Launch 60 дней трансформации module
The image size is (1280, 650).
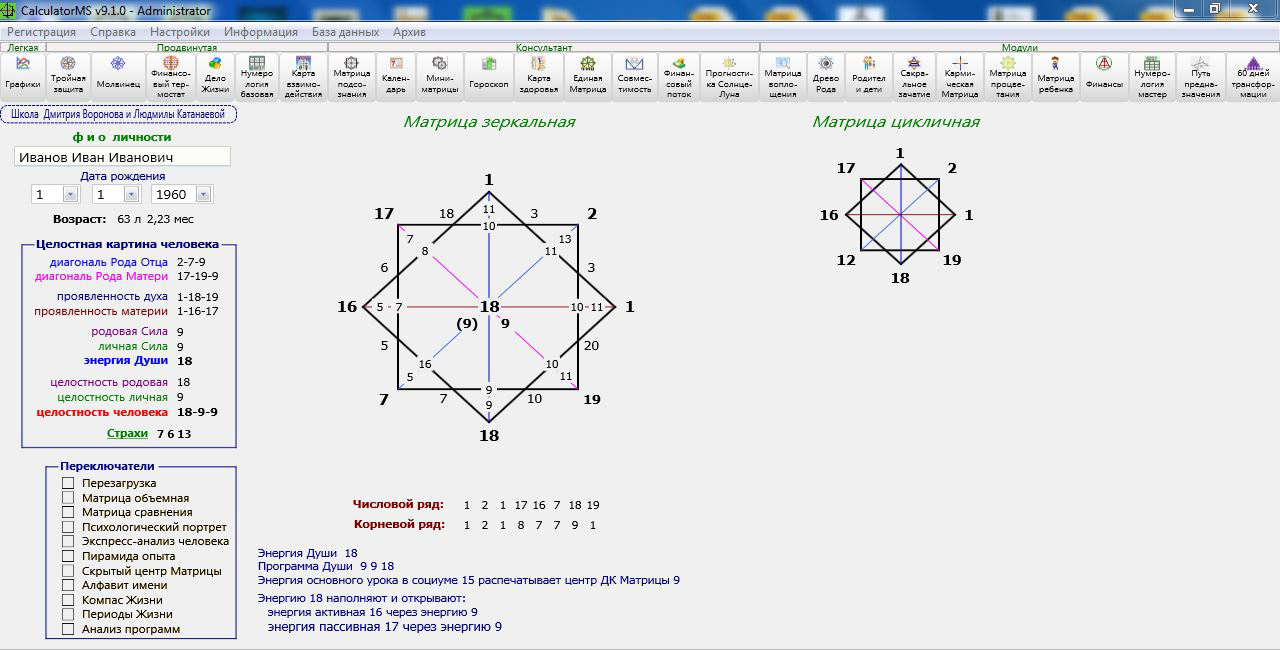1253,76
